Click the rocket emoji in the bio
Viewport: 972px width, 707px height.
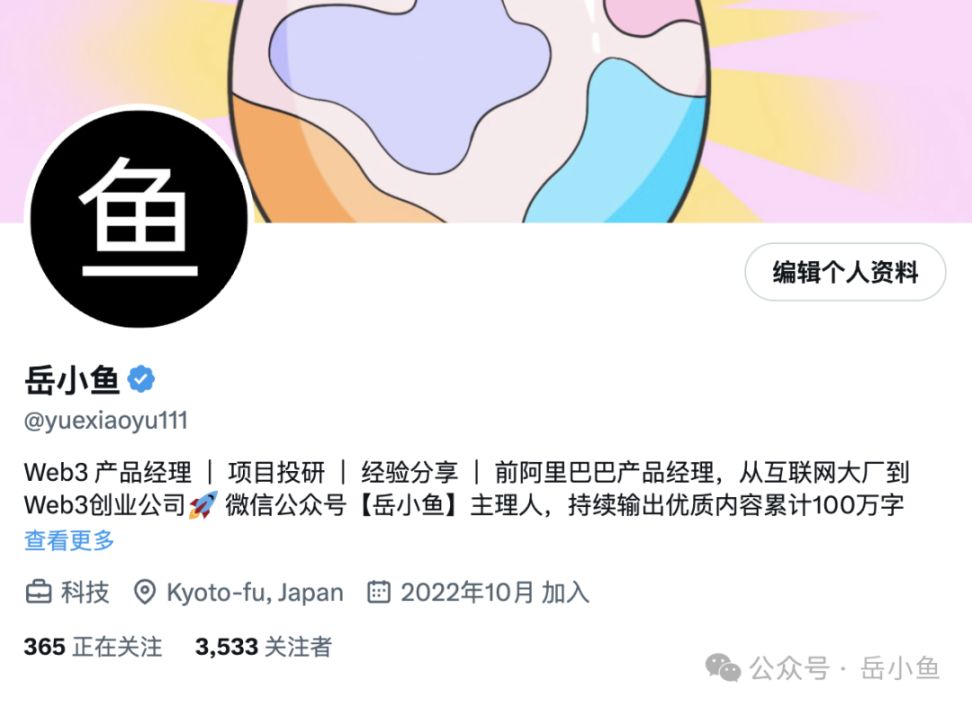pos(203,504)
